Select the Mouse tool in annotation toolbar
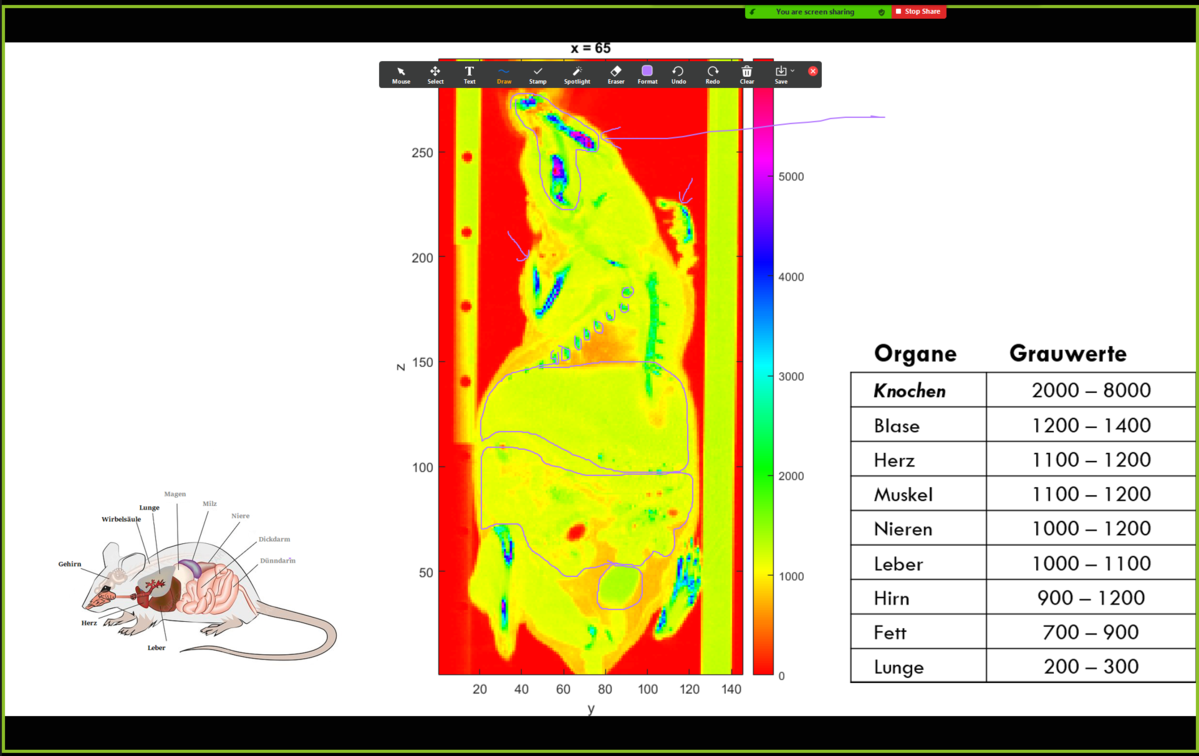Screen dimensions: 1199x756 click(x=401, y=74)
